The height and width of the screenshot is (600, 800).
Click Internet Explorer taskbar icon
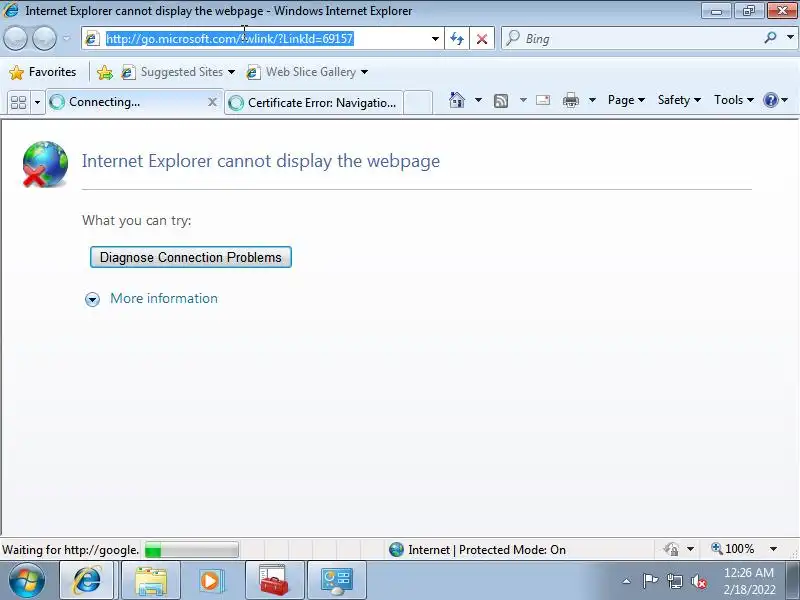coord(87,580)
